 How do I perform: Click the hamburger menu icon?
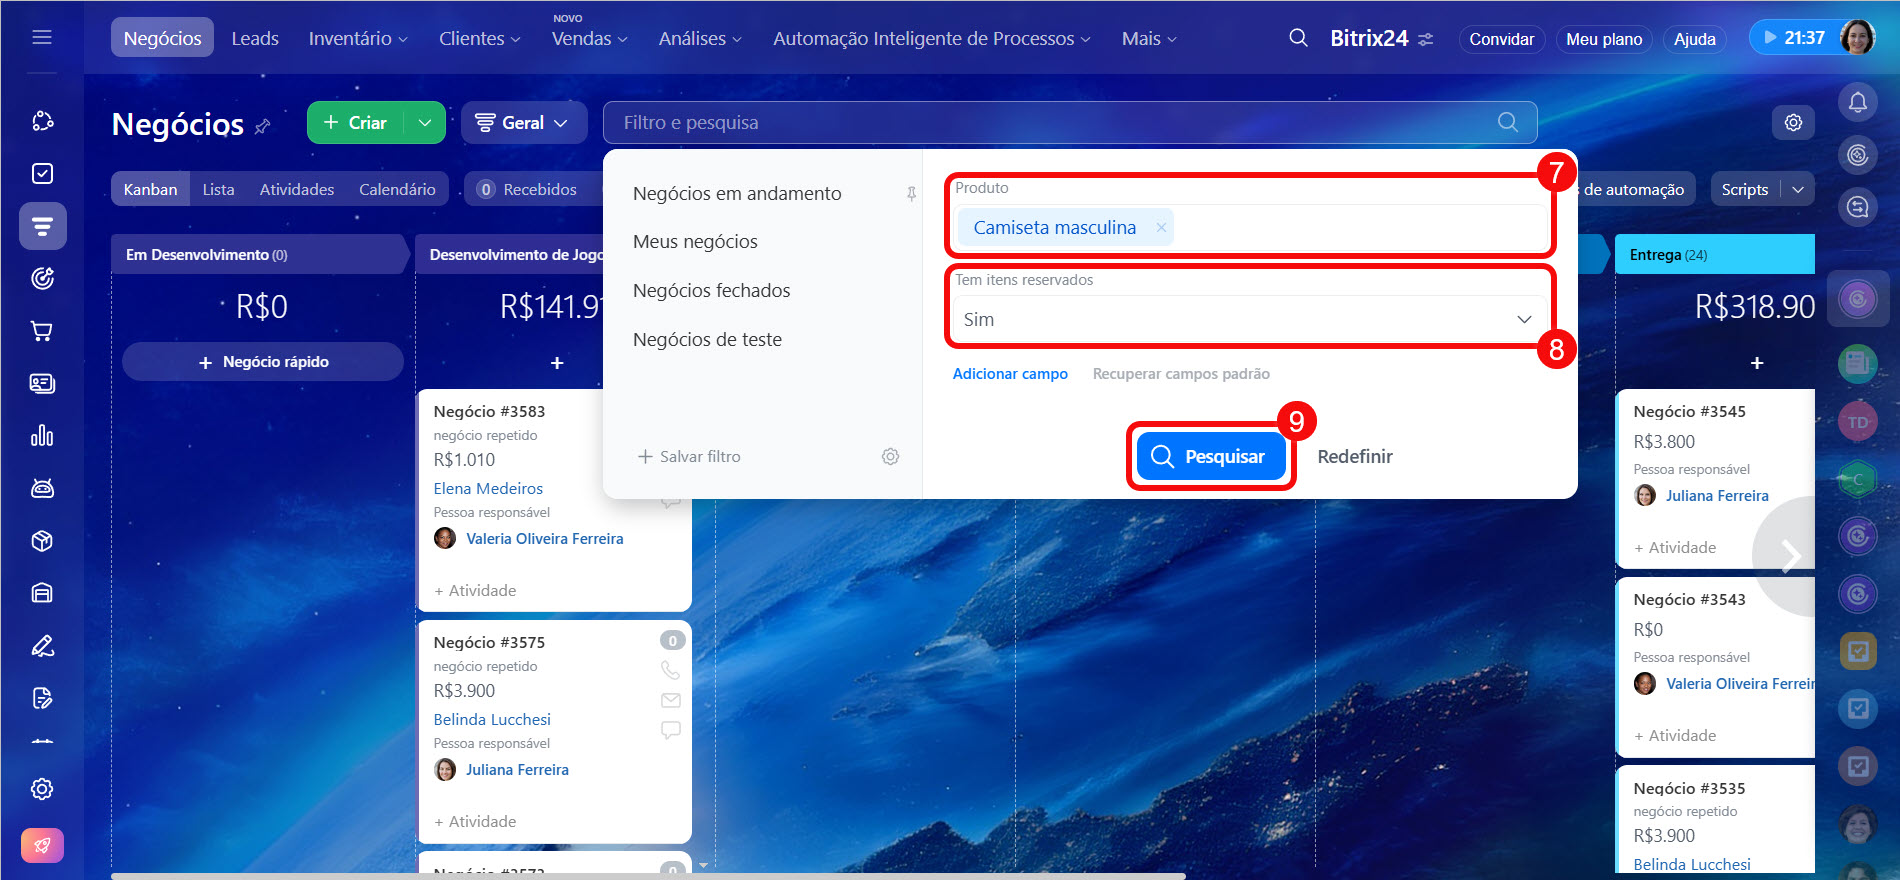click(x=42, y=38)
